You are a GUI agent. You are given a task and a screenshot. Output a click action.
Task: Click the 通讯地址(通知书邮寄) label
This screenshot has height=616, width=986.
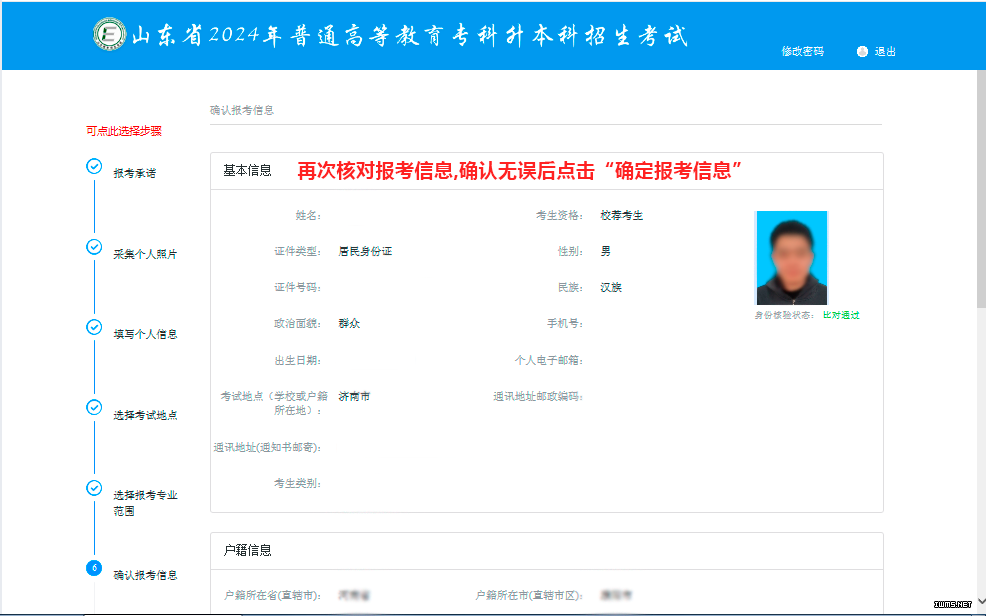coord(267,447)
